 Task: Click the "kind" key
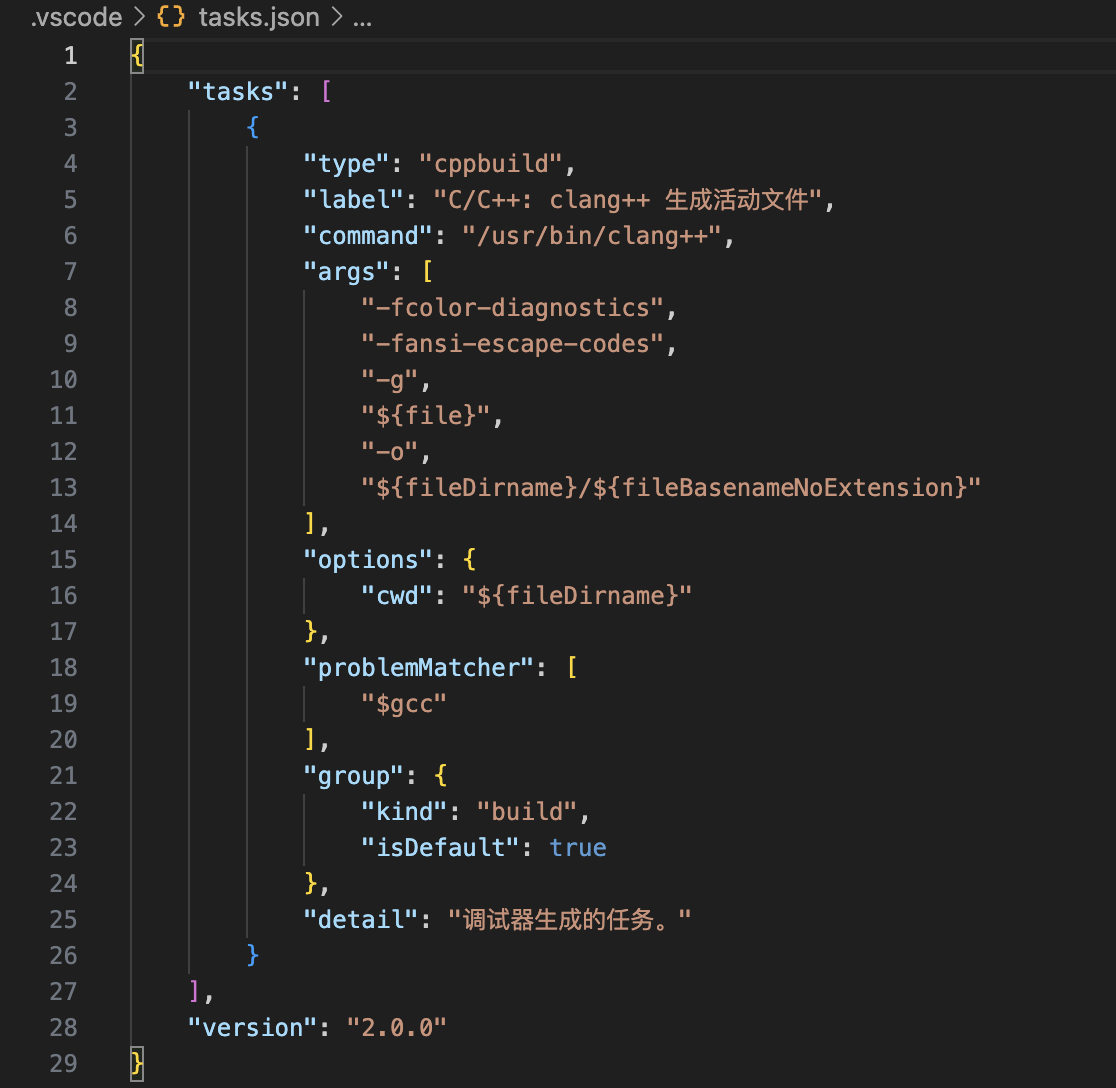tap(404, 812)
